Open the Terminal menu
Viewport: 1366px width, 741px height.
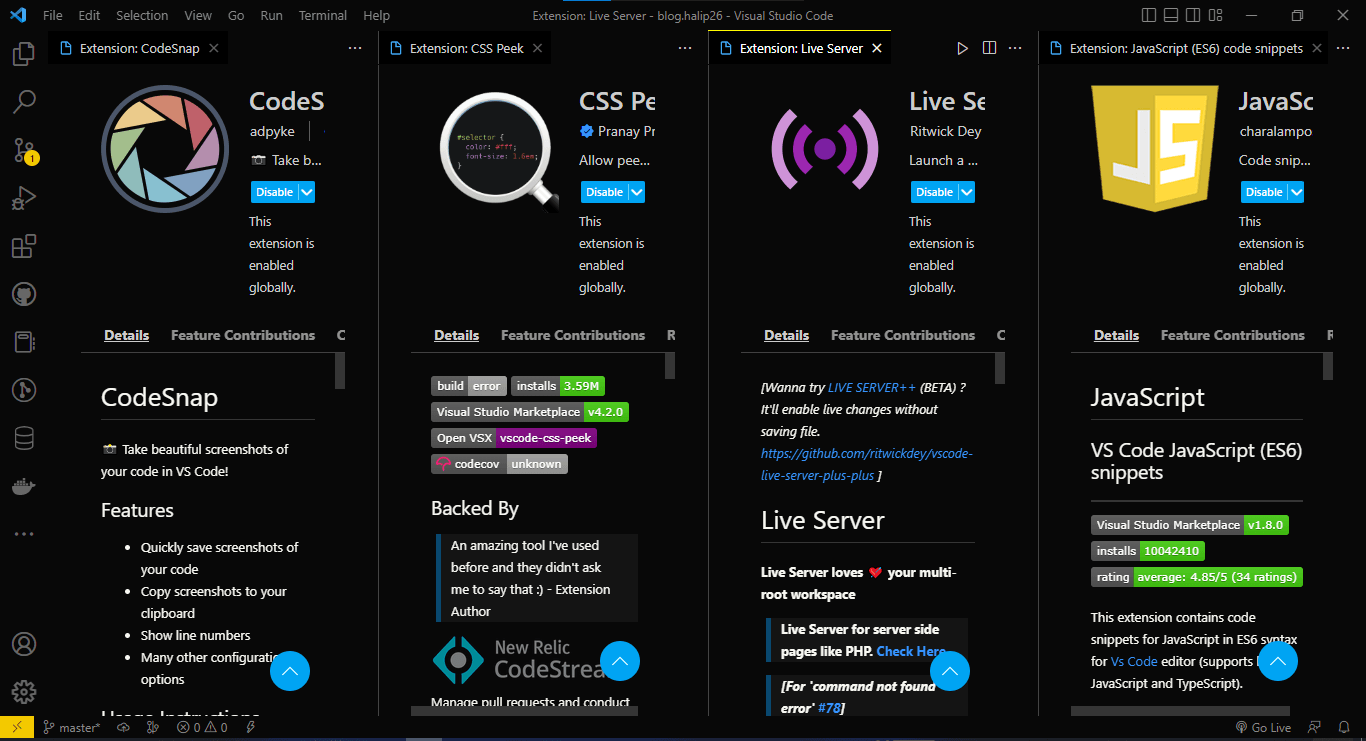coord(323,15)
